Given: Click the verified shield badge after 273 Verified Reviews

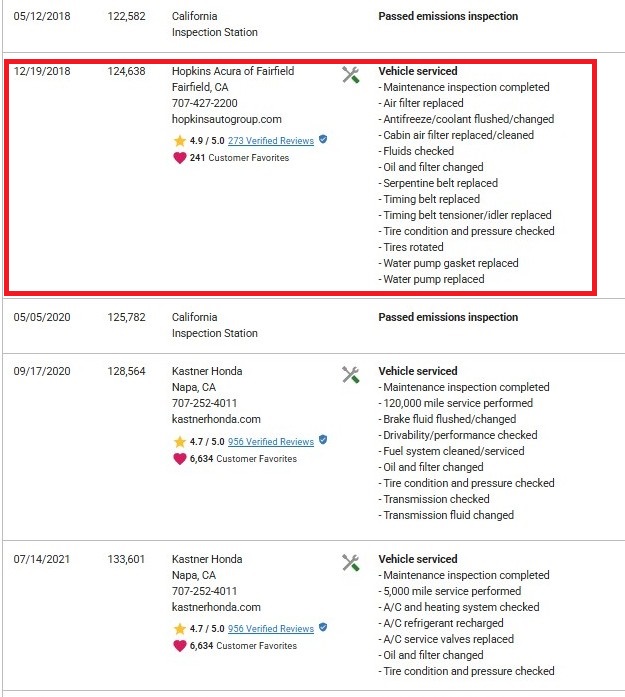Looking at the screenshot, I should click(323, 140).
